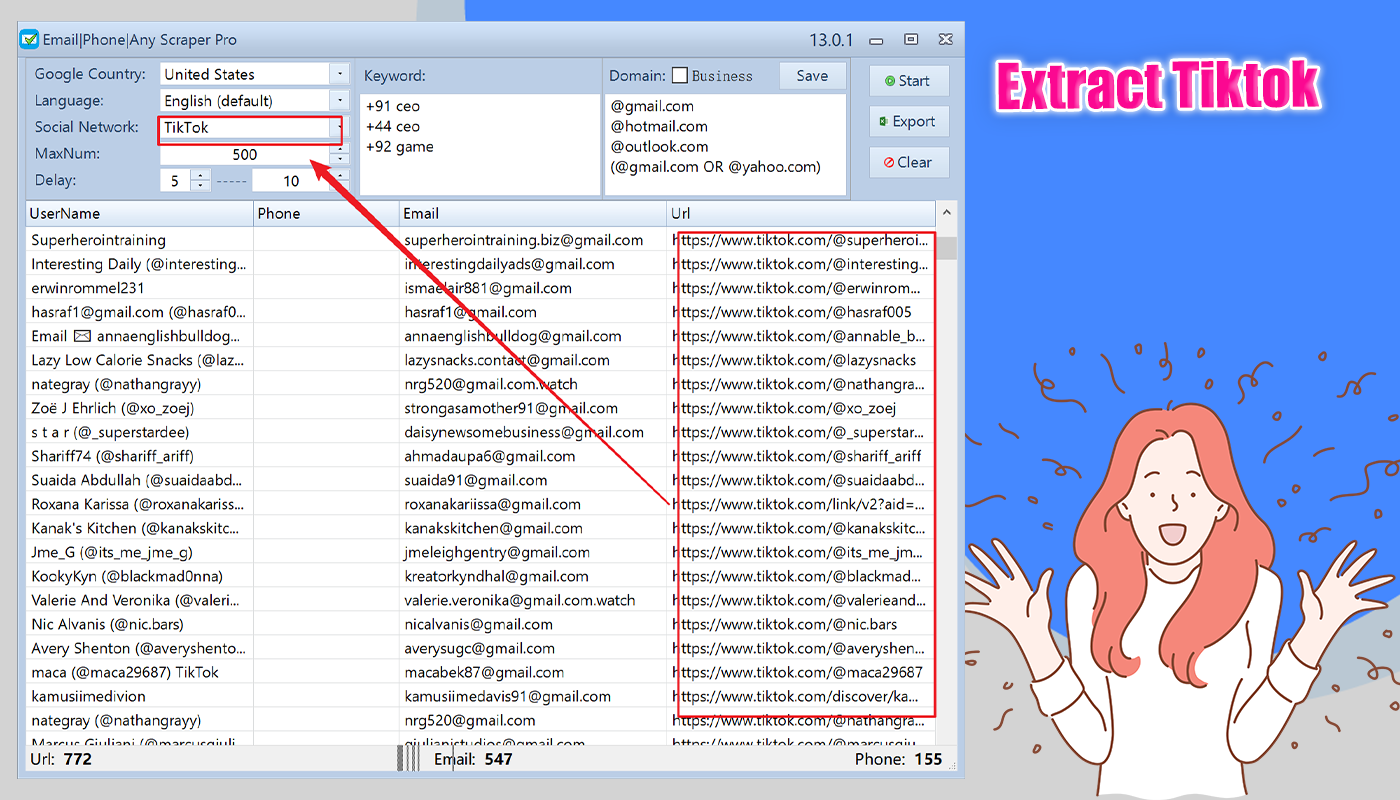Click the tiktok.com/link/v2?aid= URL
Image resolution: width=1400 pixels, height=800 pixels.
(799, 504)
